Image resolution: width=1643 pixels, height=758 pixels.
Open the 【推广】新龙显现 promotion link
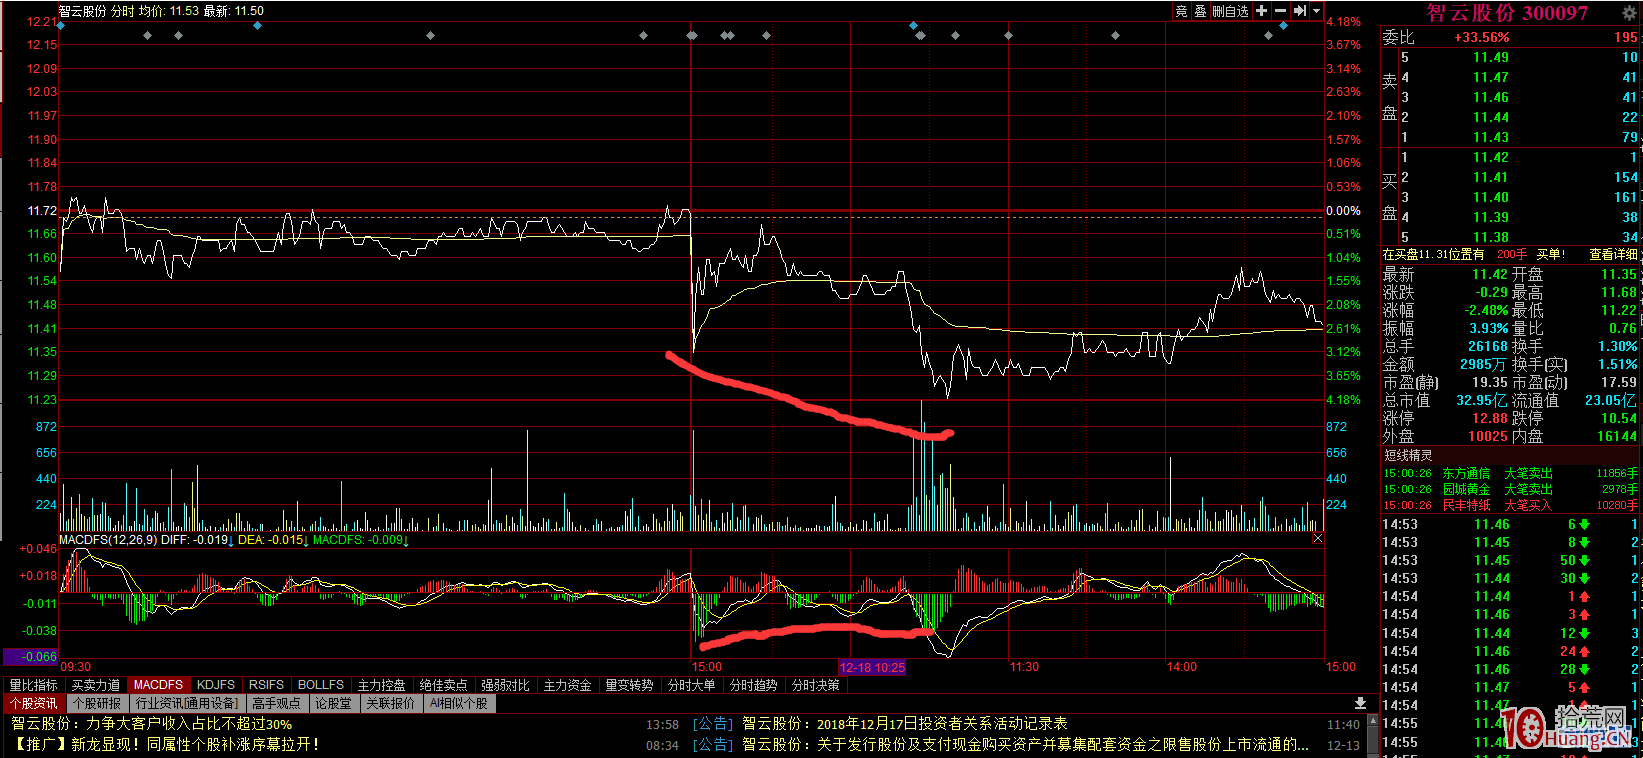click(167, 744)
